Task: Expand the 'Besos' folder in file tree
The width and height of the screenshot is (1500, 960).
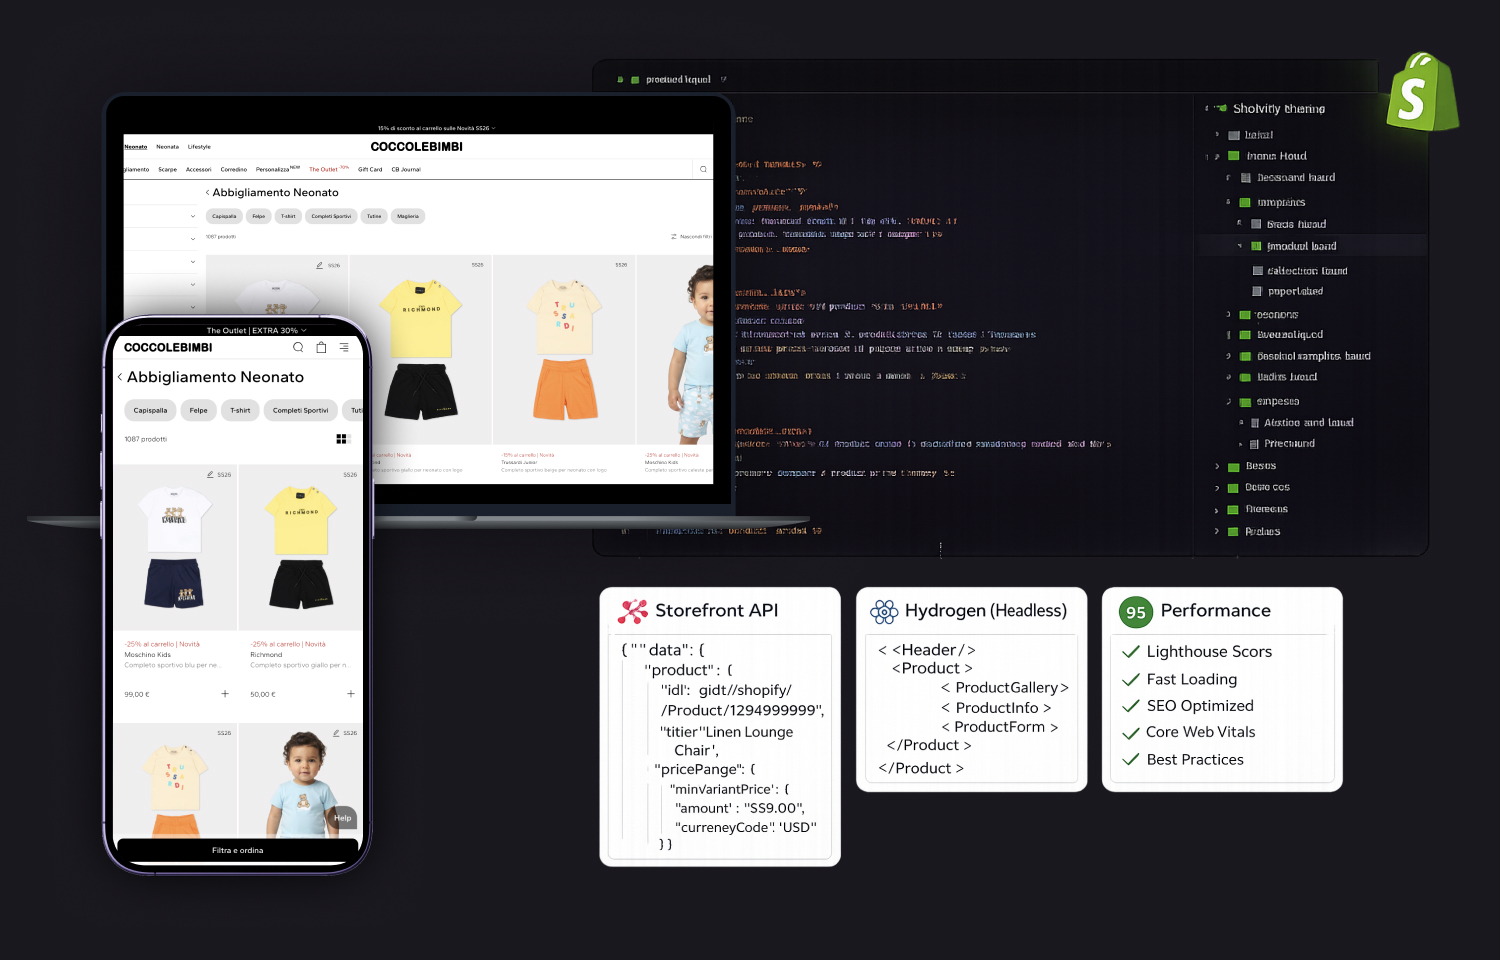Action: [x=1217, y=466]
